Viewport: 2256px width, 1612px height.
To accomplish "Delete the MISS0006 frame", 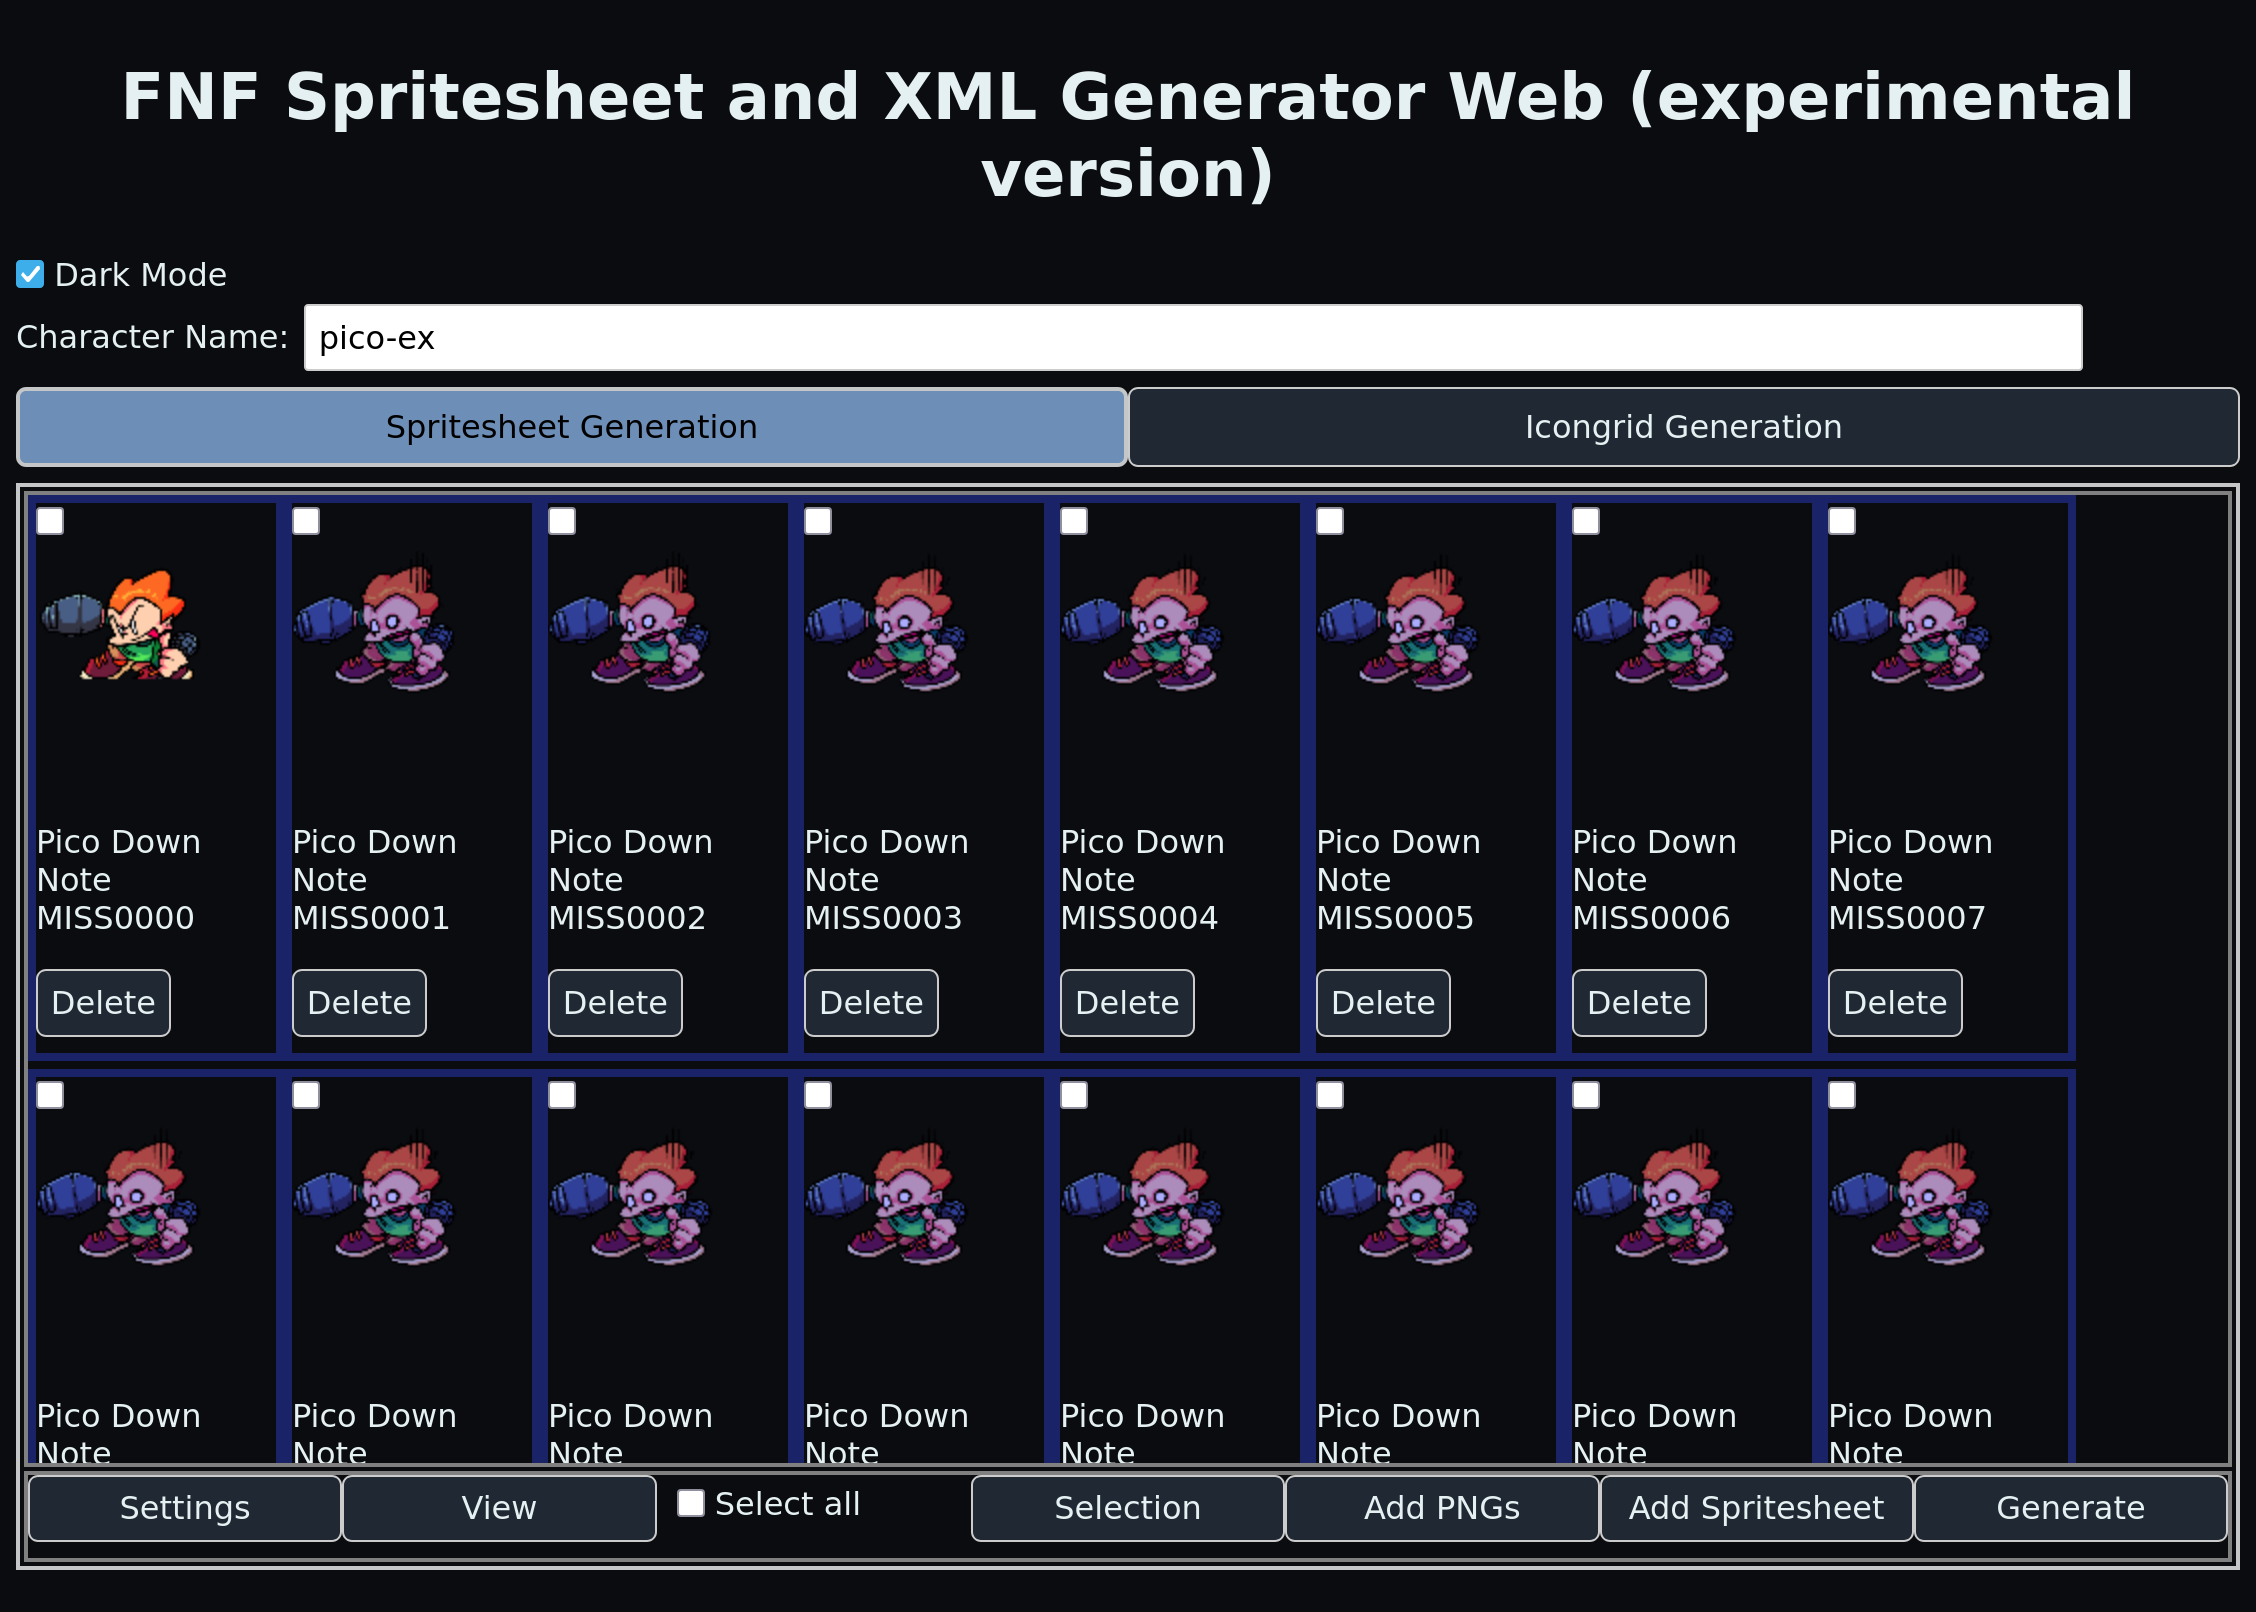I will [1639, 1003].
